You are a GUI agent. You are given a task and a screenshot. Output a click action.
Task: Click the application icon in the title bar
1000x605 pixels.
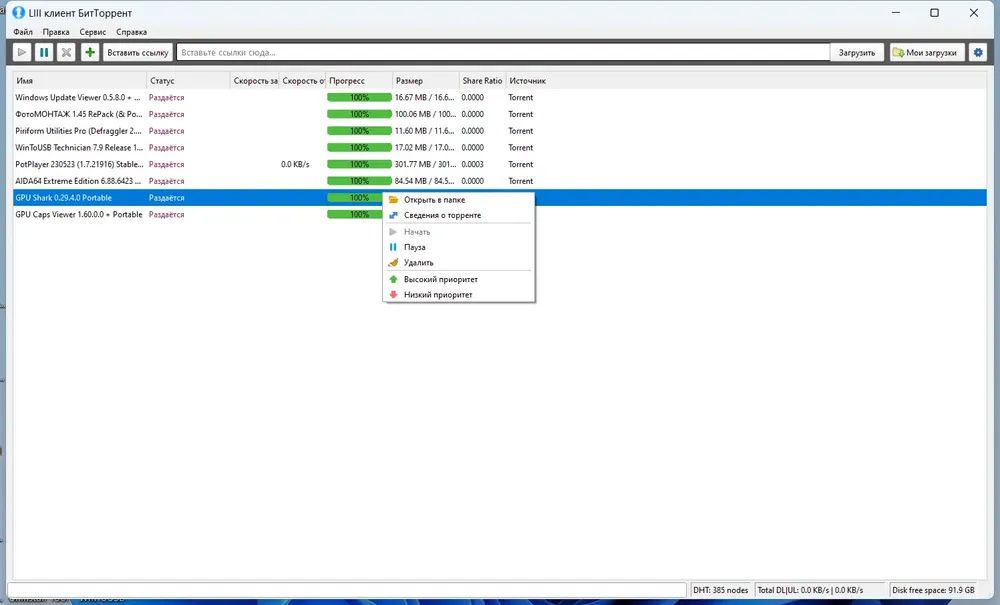pyautogui.click(x=18, y=13)
